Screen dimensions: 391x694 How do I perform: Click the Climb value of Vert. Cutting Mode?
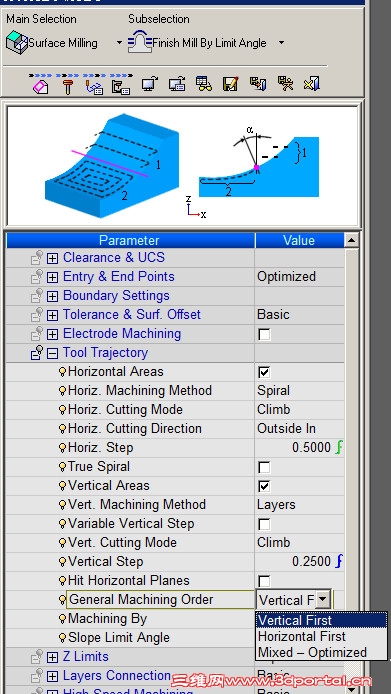click(274, 542)
